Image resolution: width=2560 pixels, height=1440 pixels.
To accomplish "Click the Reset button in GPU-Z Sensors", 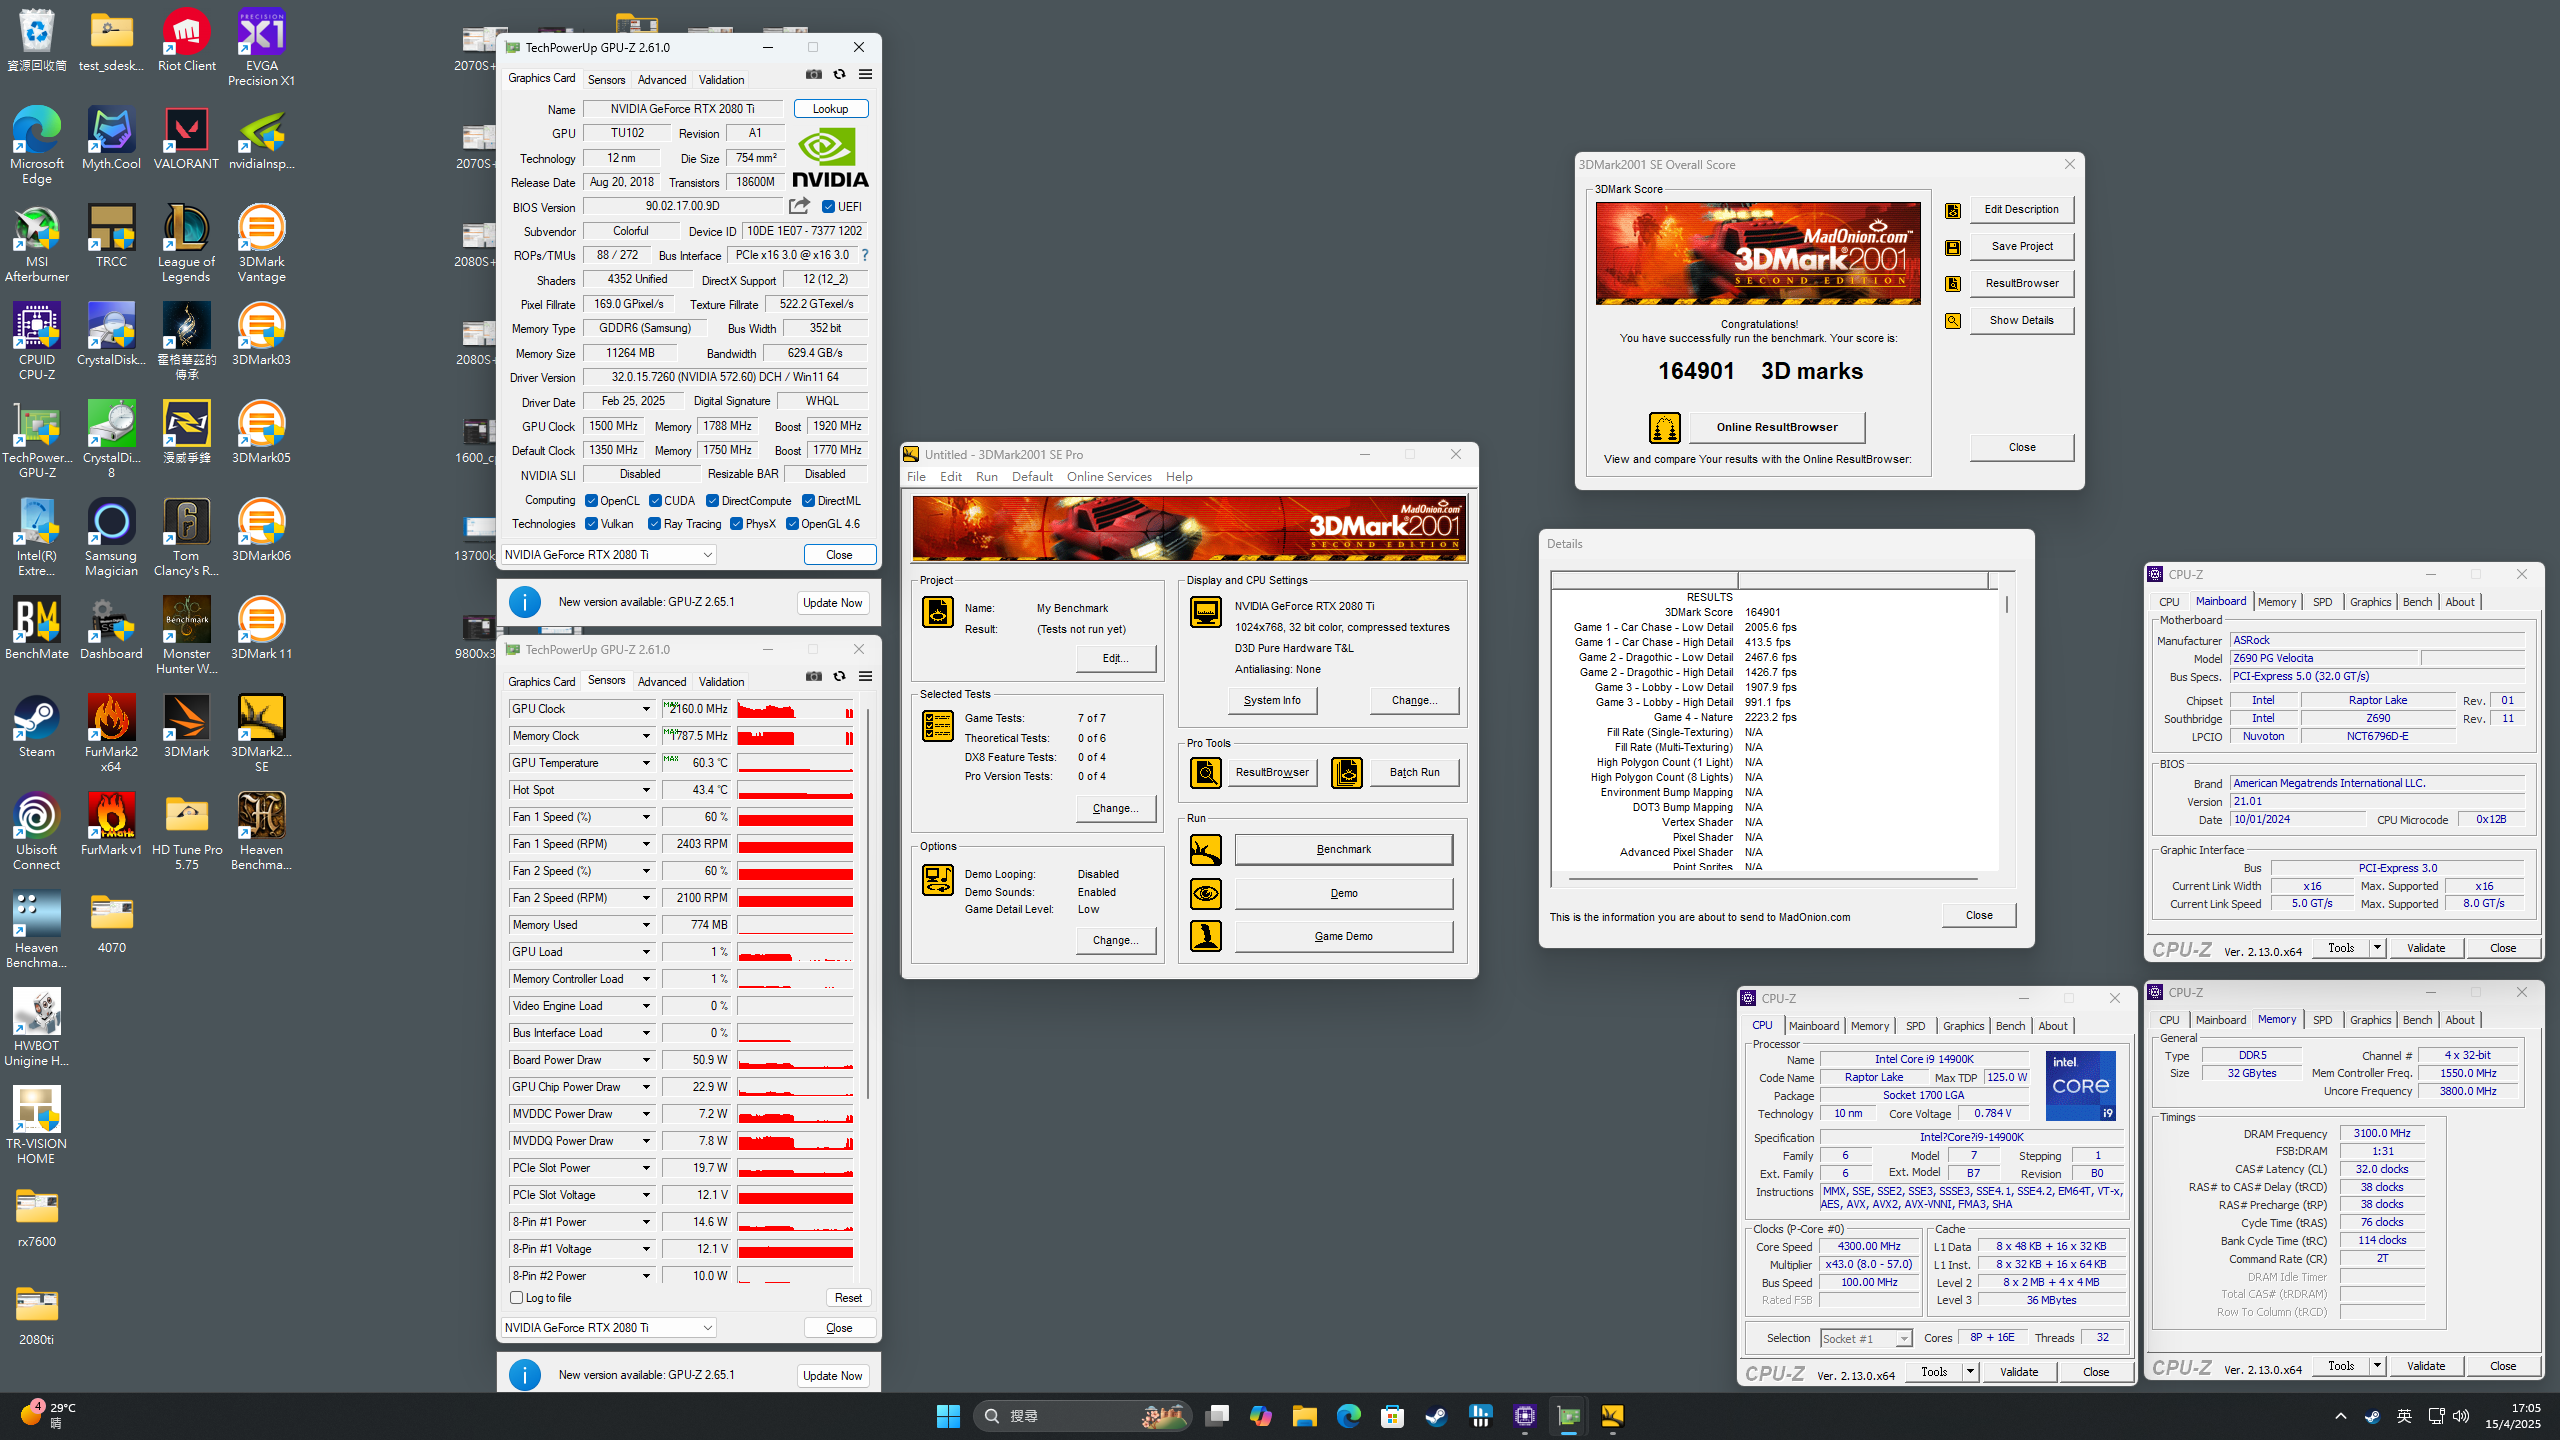I will [x=848, y=1298].
